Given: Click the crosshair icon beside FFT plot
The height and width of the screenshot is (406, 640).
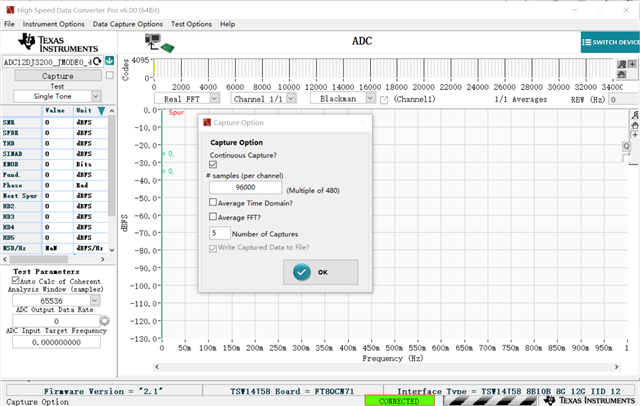Looking at the screenshot, I should [635, 135].
